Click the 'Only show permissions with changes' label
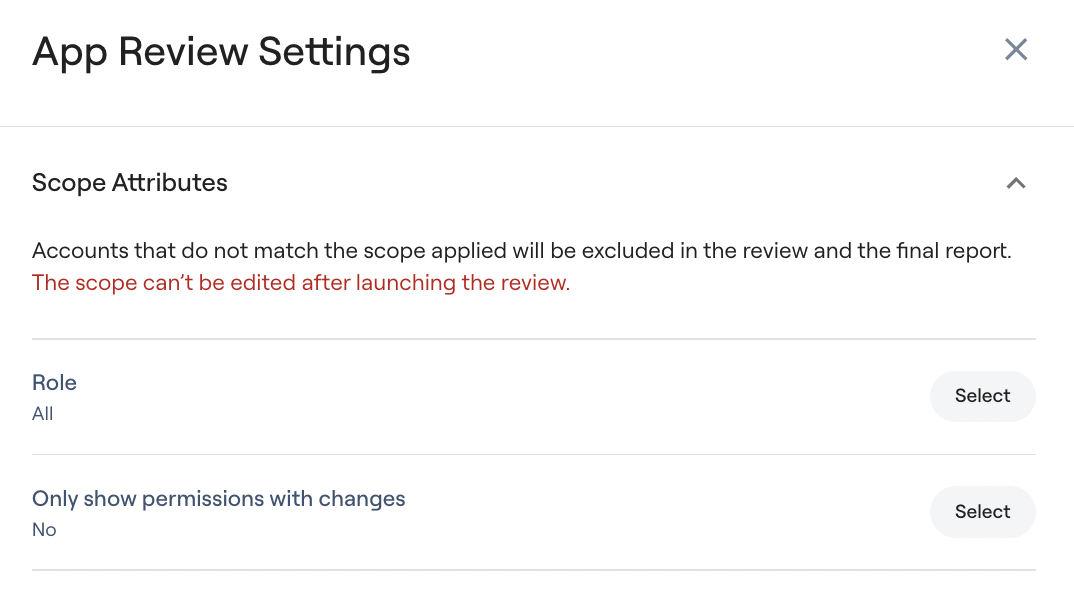 click(218, 499)
